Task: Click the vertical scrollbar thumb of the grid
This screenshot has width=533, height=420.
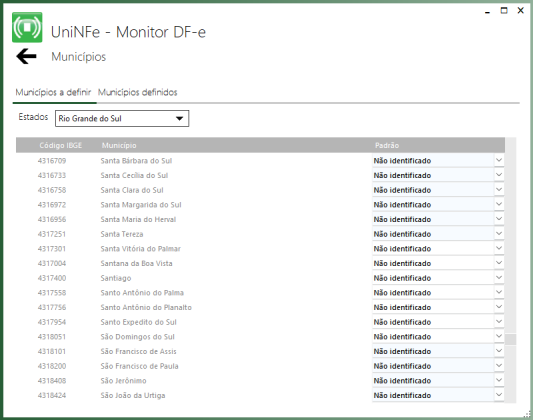Action: point(511,339)
